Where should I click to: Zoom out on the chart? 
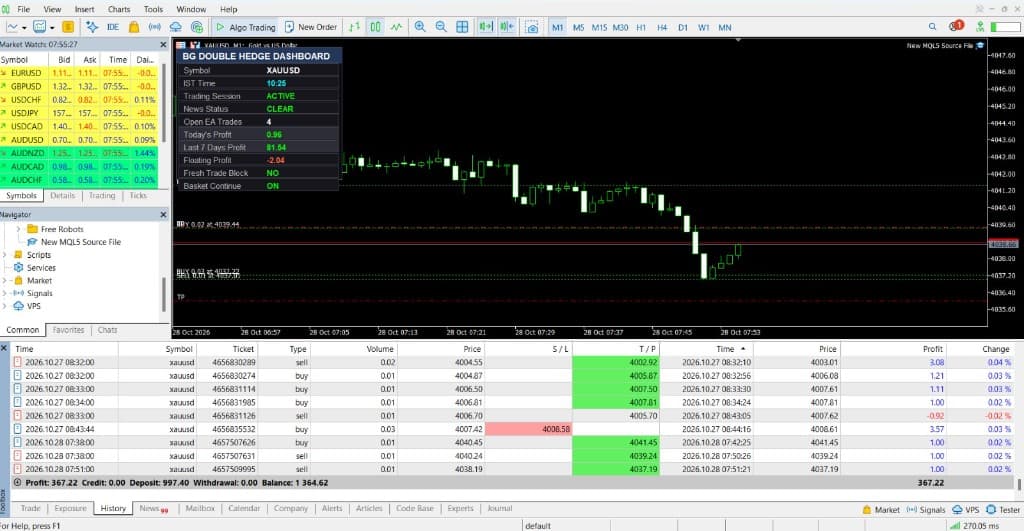pyautogui.click(x=441, y=27)
